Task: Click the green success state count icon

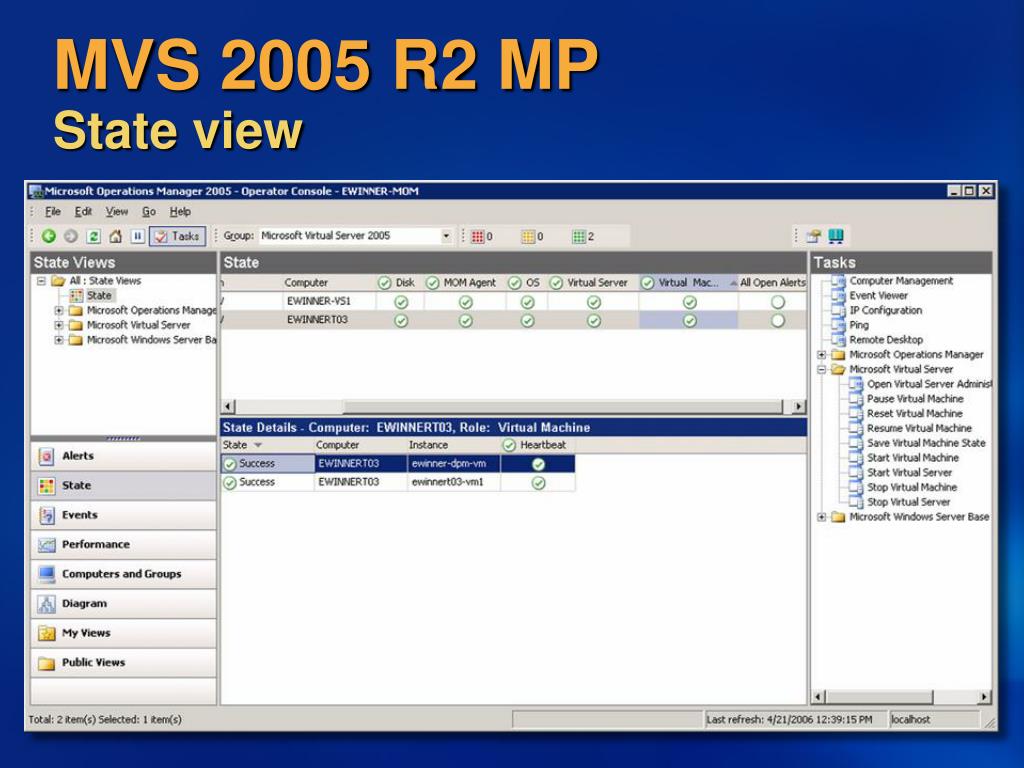Action: [x=579, y=236]
